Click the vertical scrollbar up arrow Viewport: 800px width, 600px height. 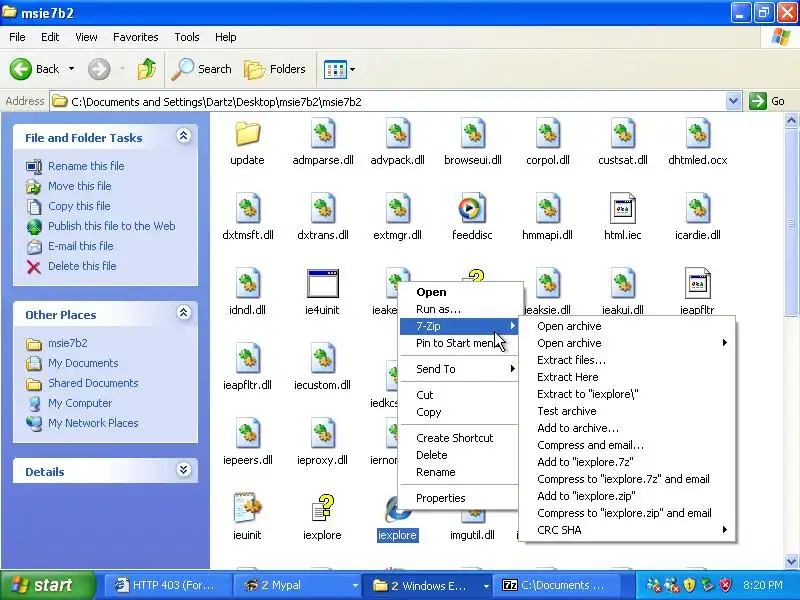[x=791, y=120]
